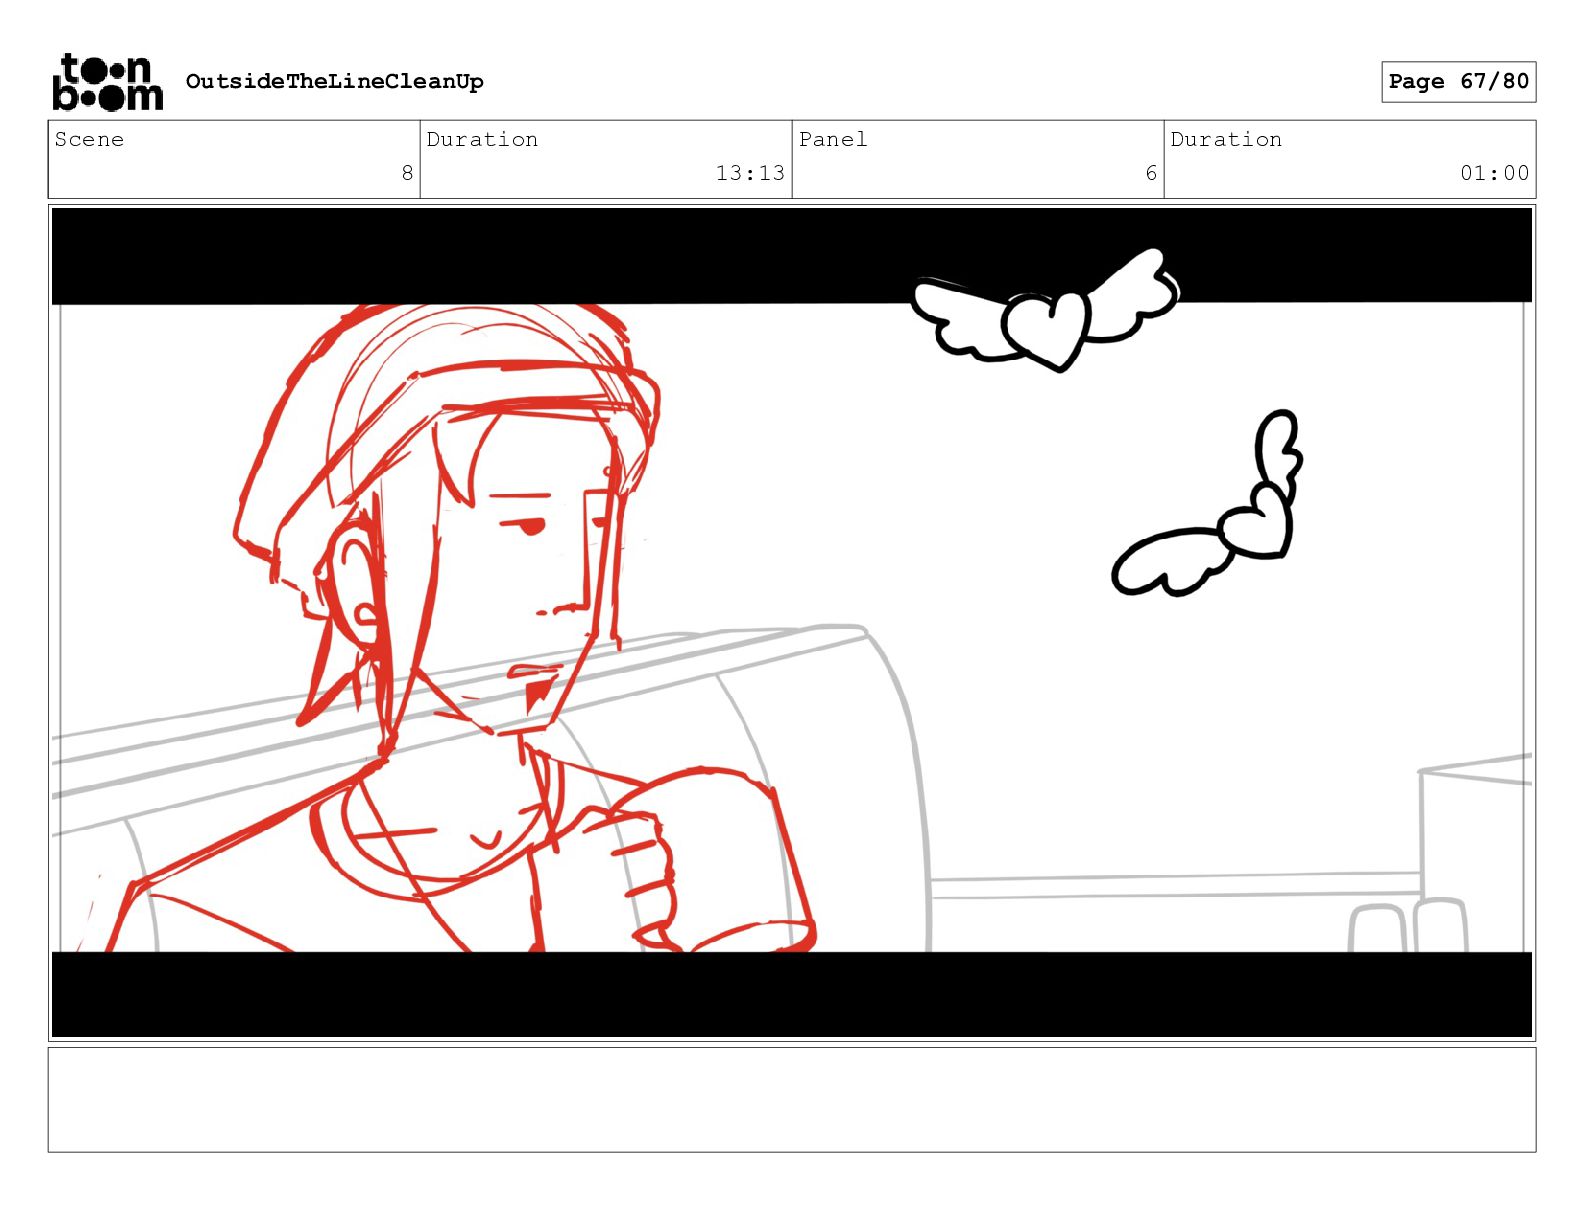Click the panel duration '01:00'
The width and height of the screenshot is (1584, 1224).
[1494, 173]
